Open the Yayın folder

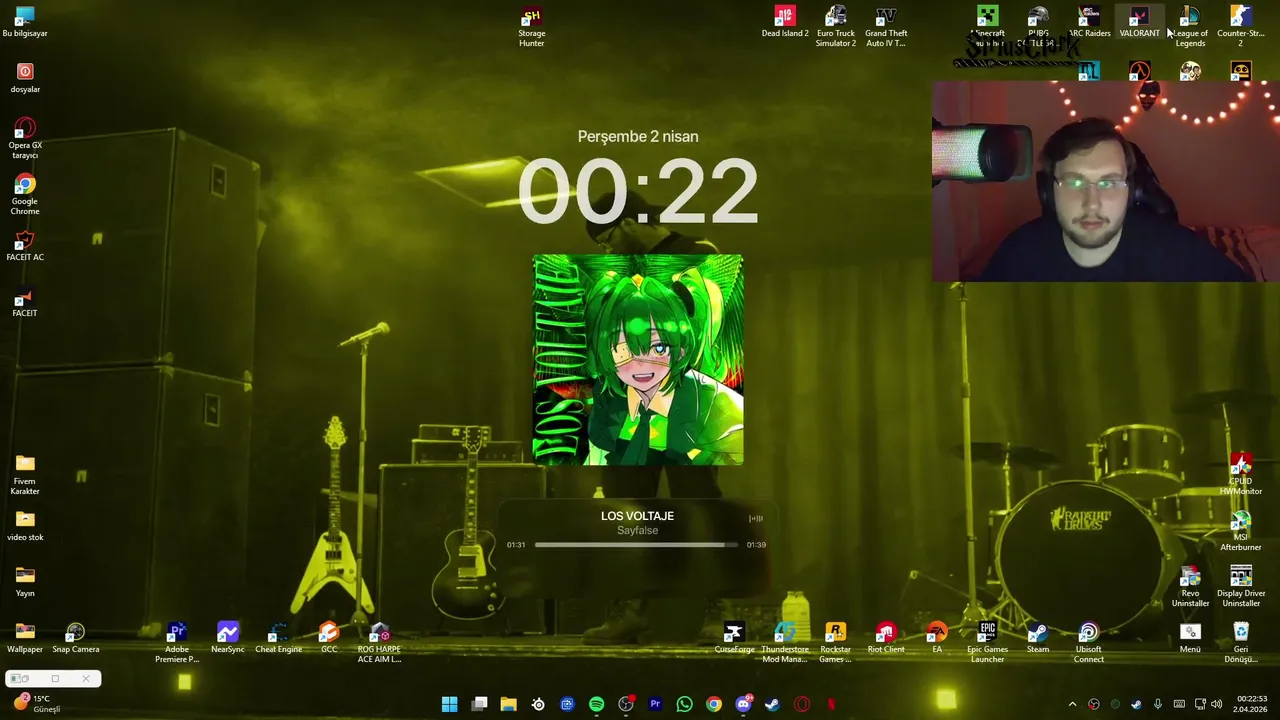pos(25,582)
